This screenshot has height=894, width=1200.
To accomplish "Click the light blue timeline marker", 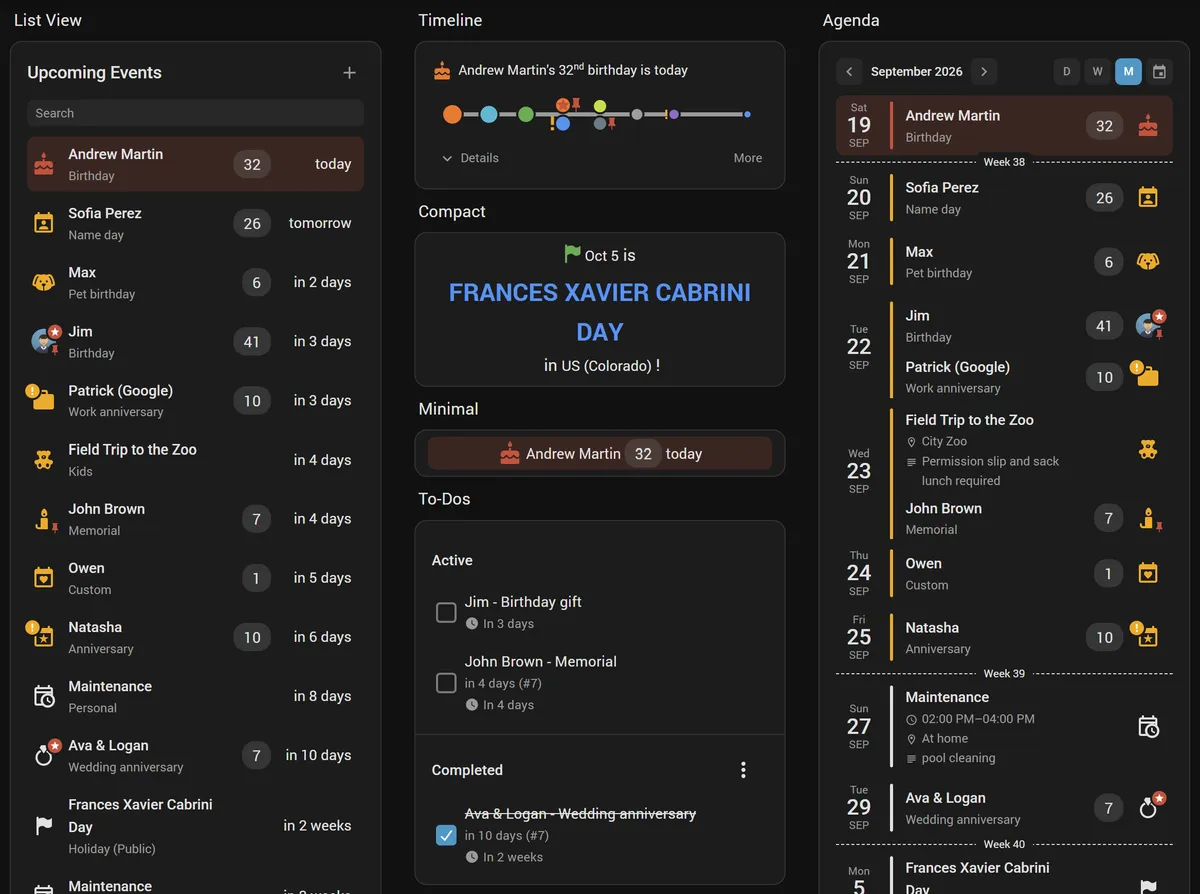I will pyautogui.click(x=489, y=115).
